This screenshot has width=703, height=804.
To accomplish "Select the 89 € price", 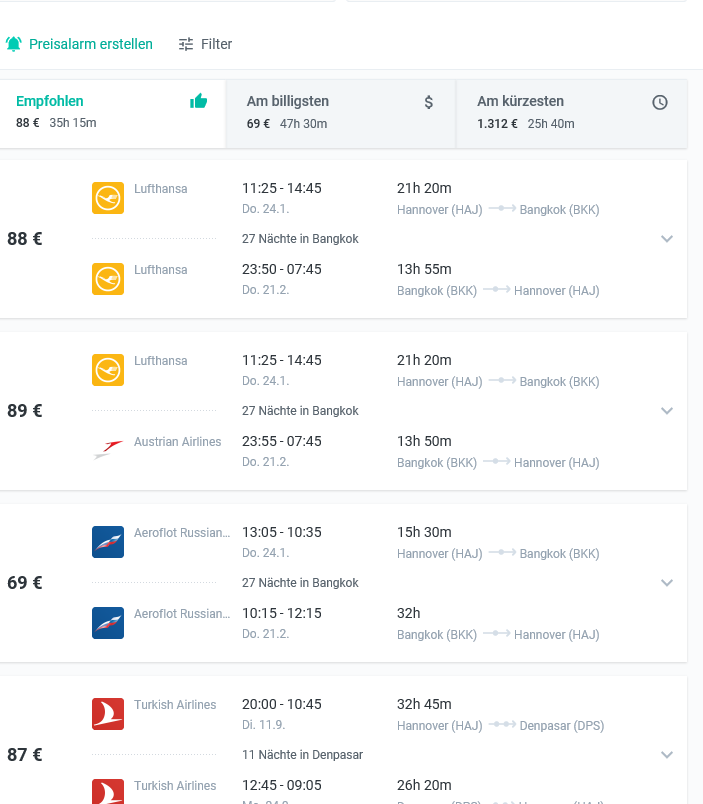I will point(25,411).
